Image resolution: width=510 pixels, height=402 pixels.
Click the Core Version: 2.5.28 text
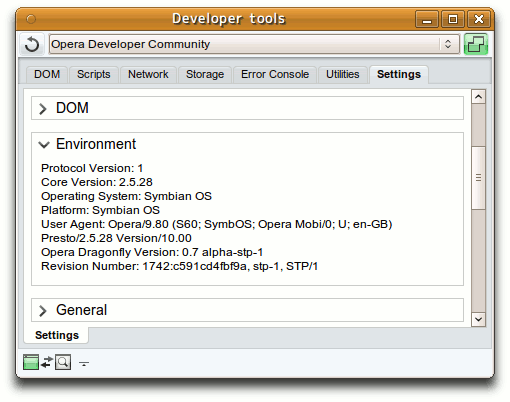pyautogui.click(x=97, y=182)
